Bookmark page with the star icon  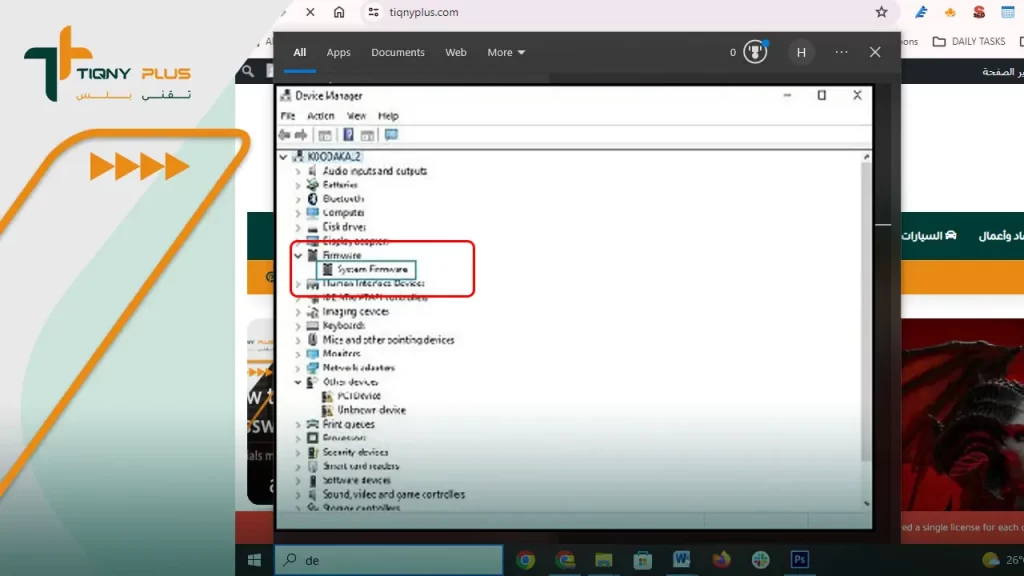click(x=881, y=12)
